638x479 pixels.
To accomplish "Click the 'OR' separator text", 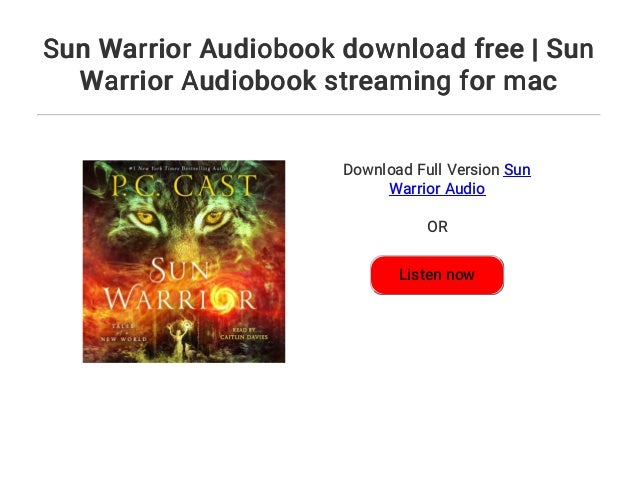I will pos(437,227).
